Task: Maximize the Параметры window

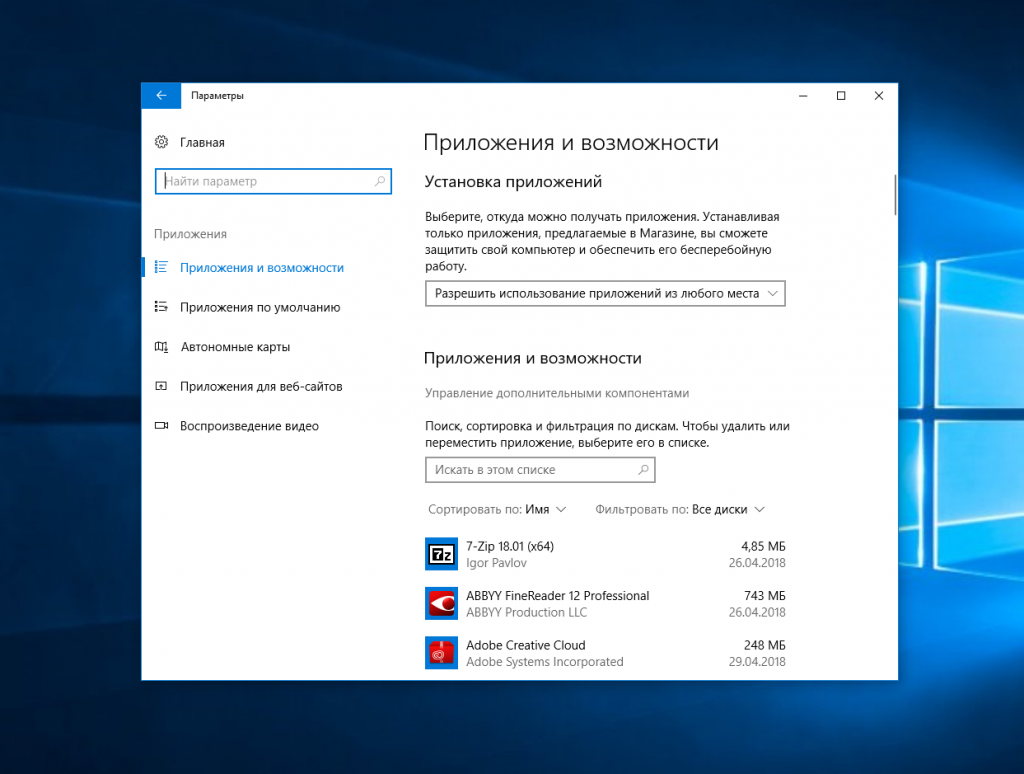Action: [841, 96]
